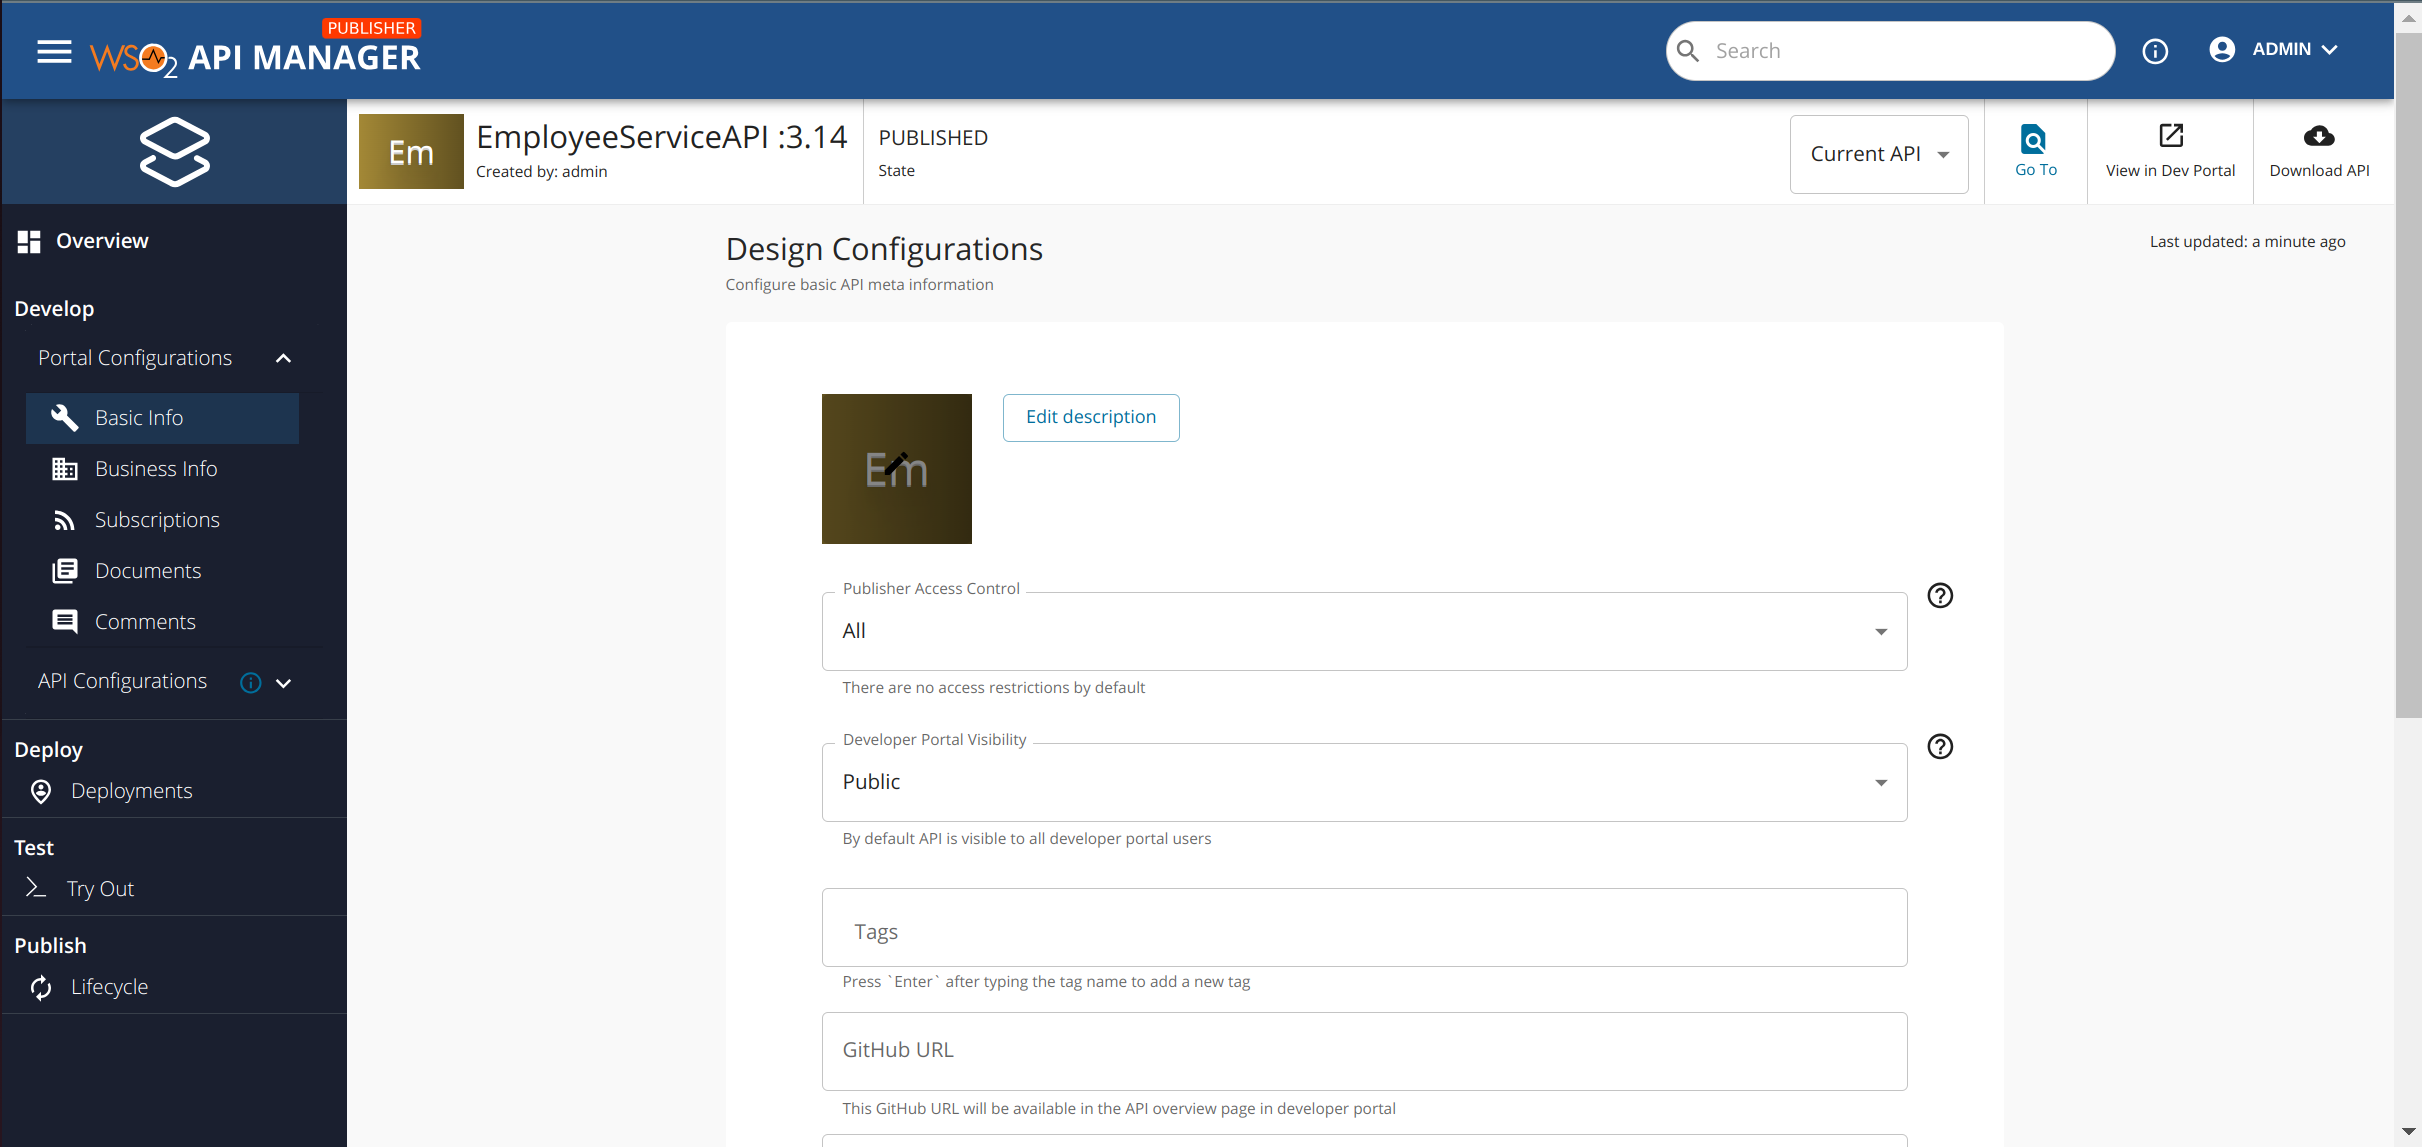
Task: Click the Go To search icon
Action: (x=2033, y=138)
